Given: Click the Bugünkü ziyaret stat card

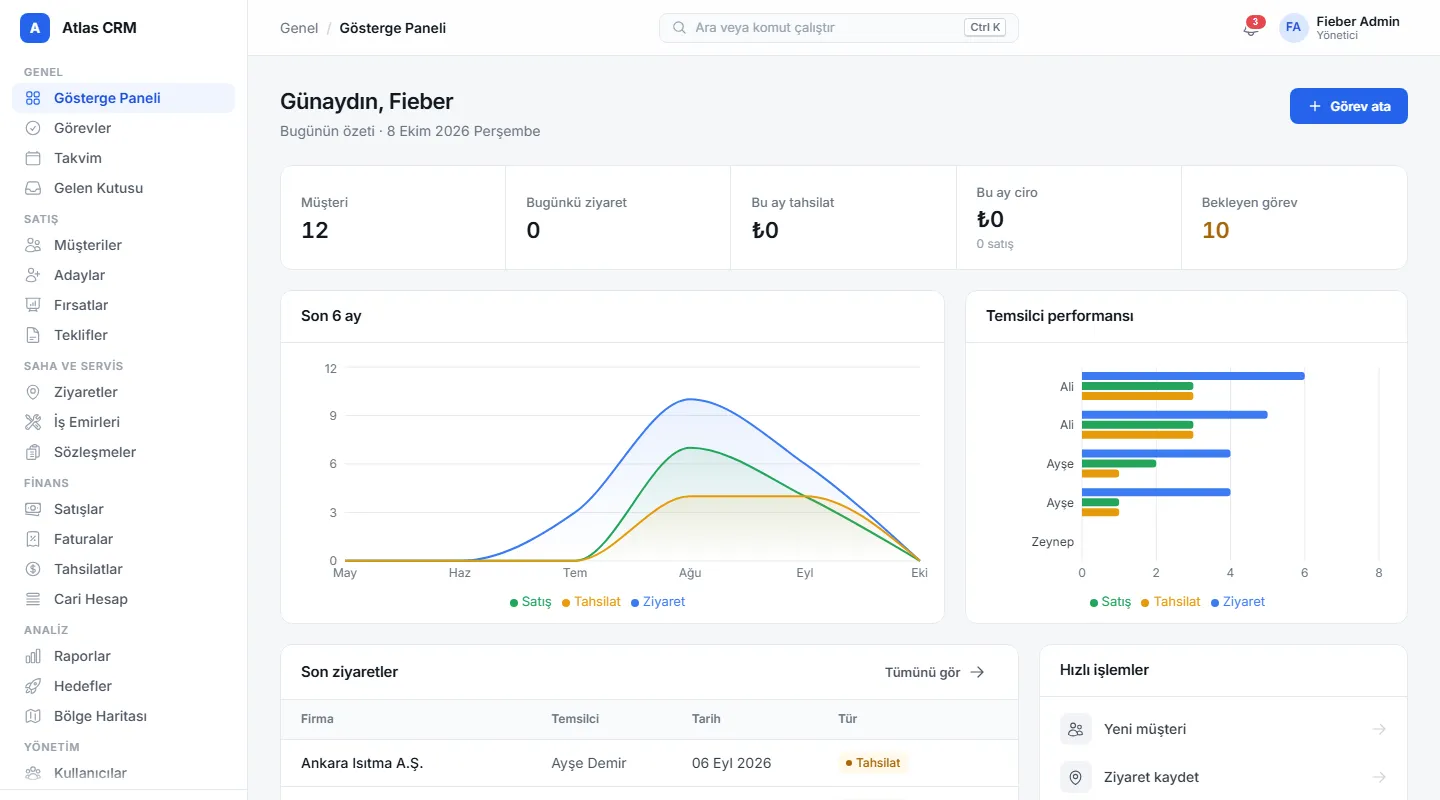Looking at the screenshot, I should click(x=618, y=217).
